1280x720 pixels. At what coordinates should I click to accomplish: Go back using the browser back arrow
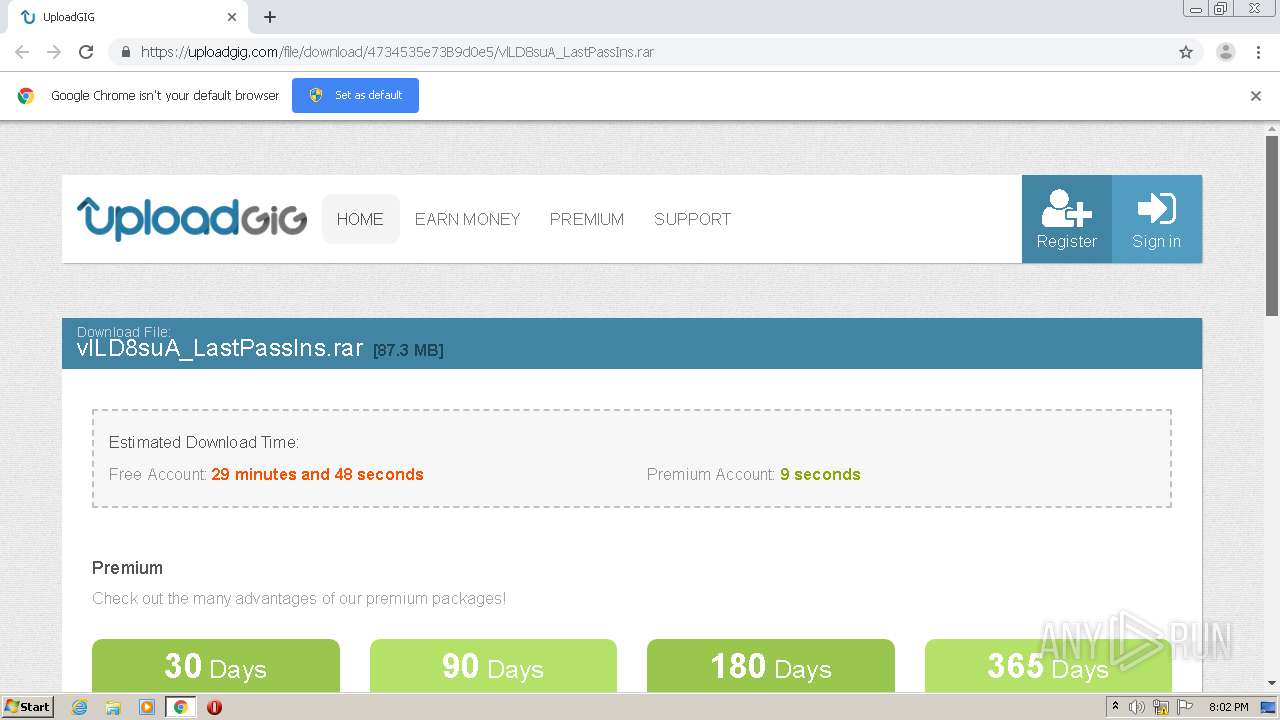pyautogui.click(x=22, y=52)
